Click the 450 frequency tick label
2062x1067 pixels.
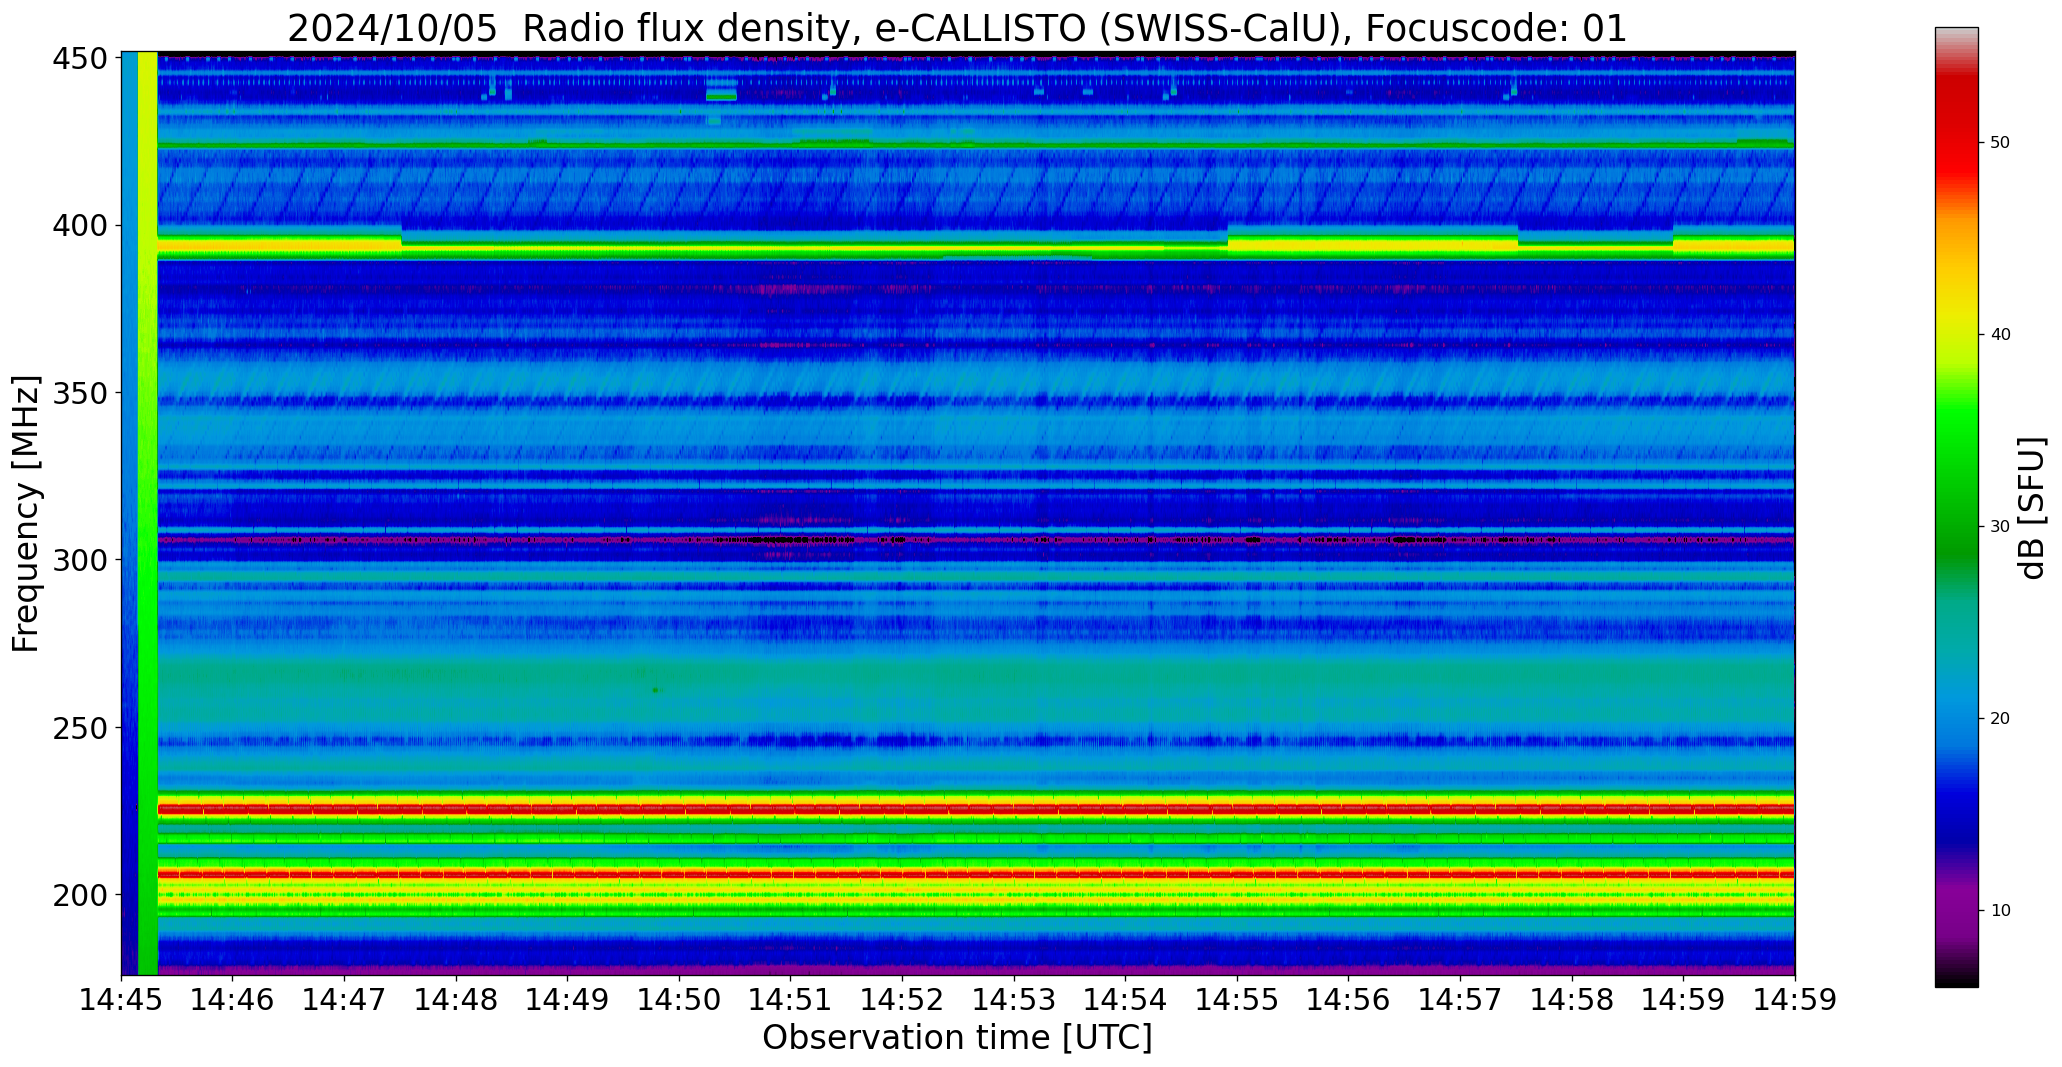[x=80, y=59]
